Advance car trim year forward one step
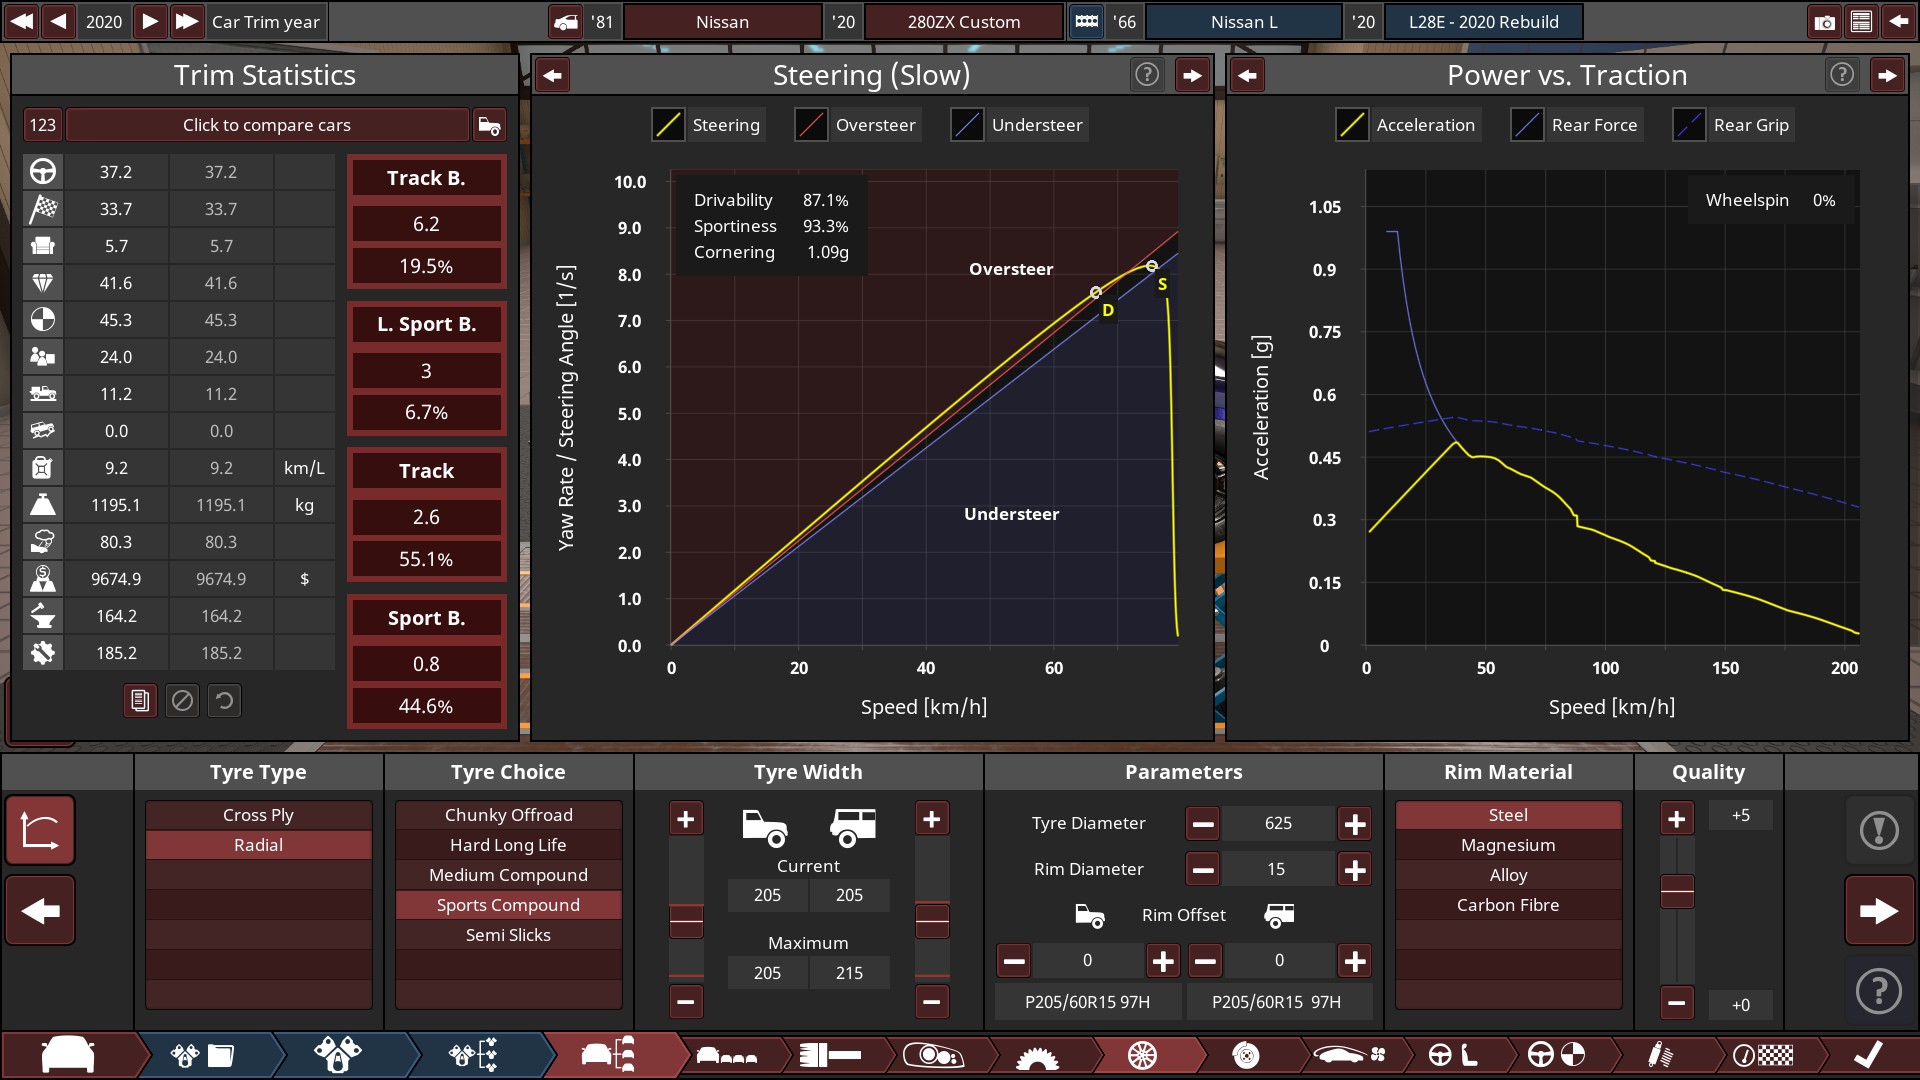 (149, 22)
